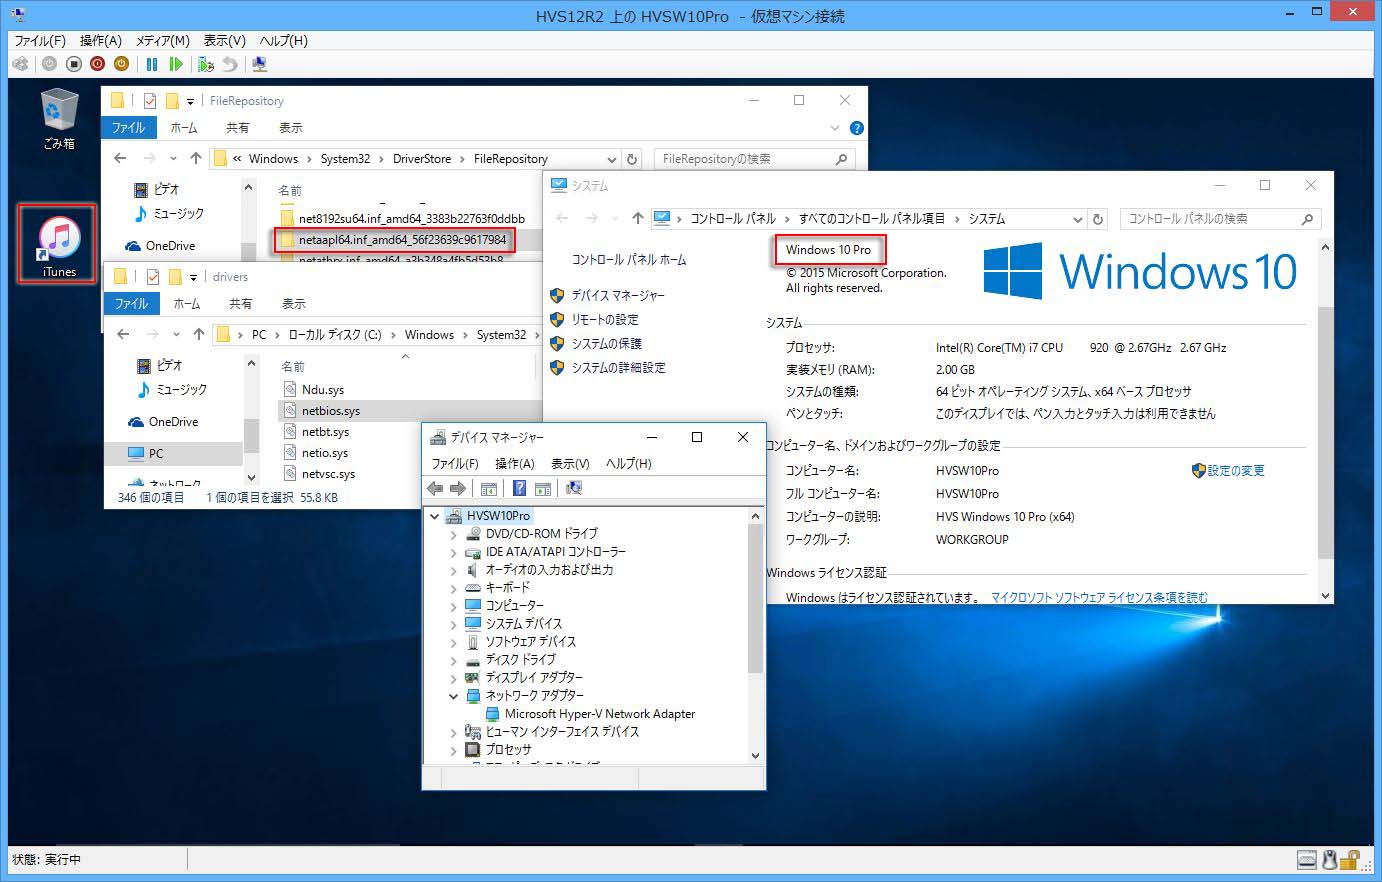This screenshot has width=1382, height=882.
Task: Refresh the System control panel address bar
Action: click(1098, 219)
